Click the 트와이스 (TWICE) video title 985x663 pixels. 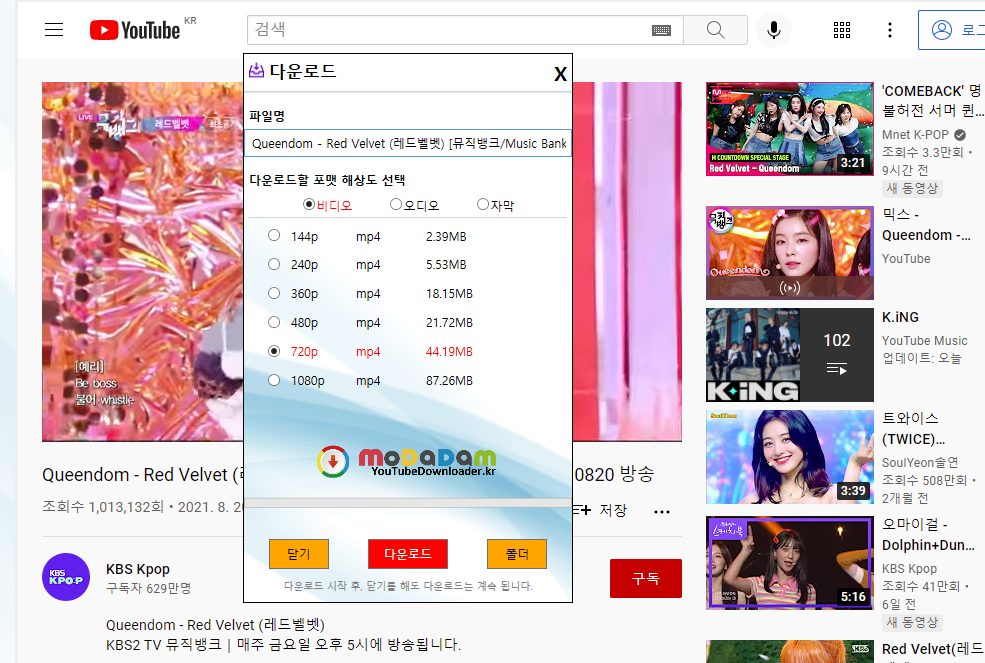pos(913,429)
